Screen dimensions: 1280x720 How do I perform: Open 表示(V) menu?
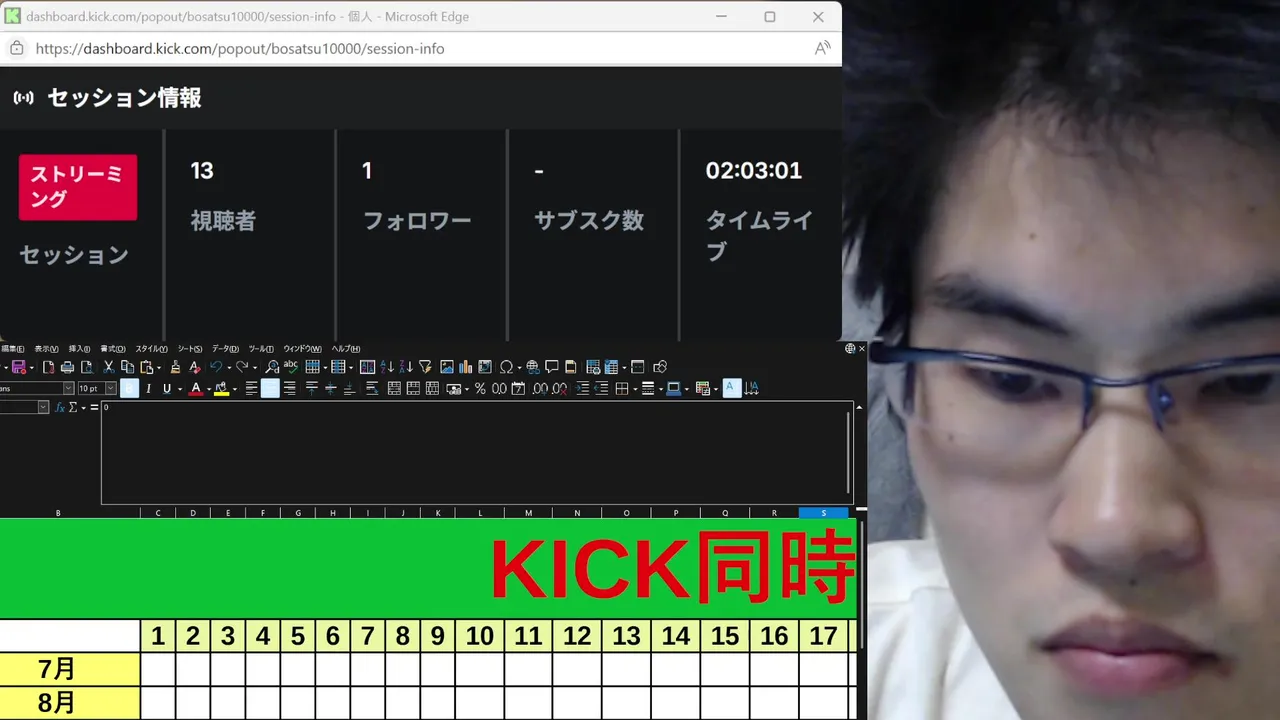coord(47,349)
